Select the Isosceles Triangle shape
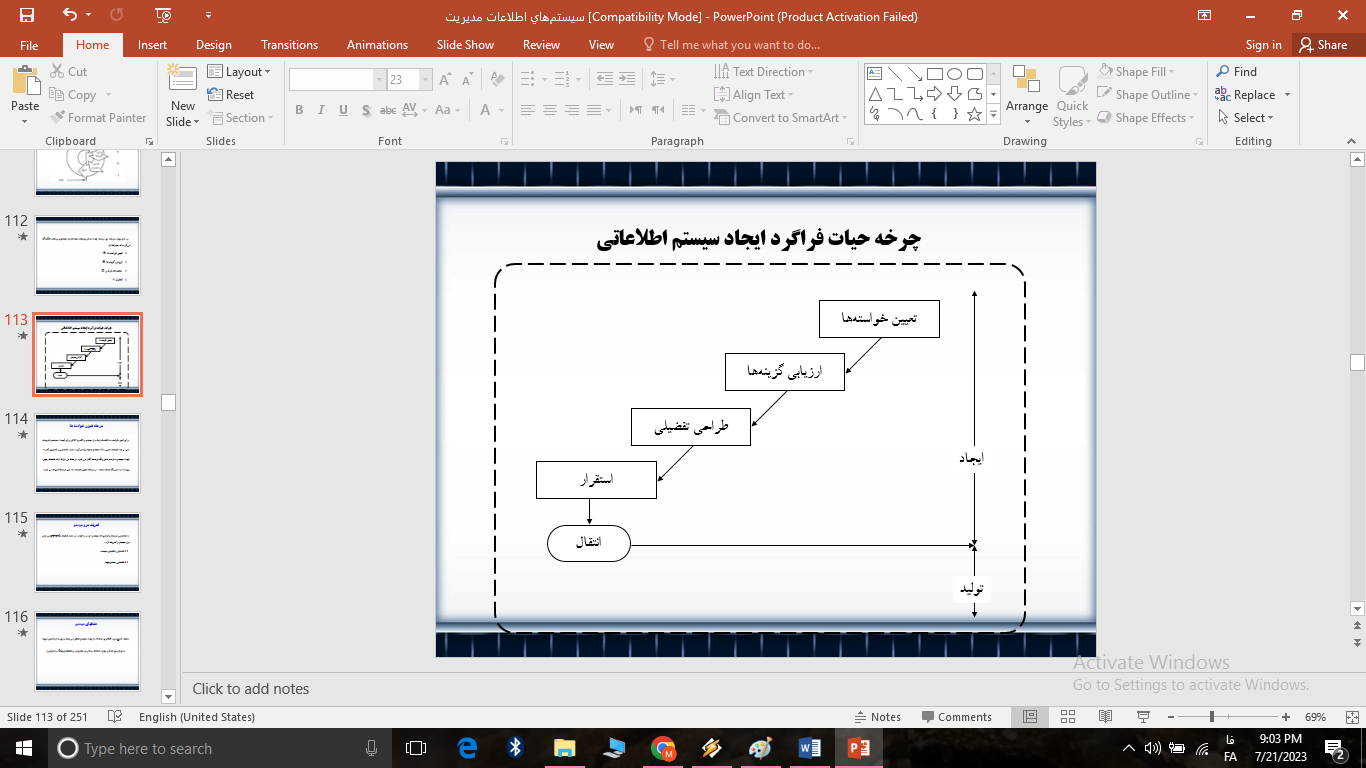Image resolution: width=1366 pixels, height=768 pixels. [874, 94]
